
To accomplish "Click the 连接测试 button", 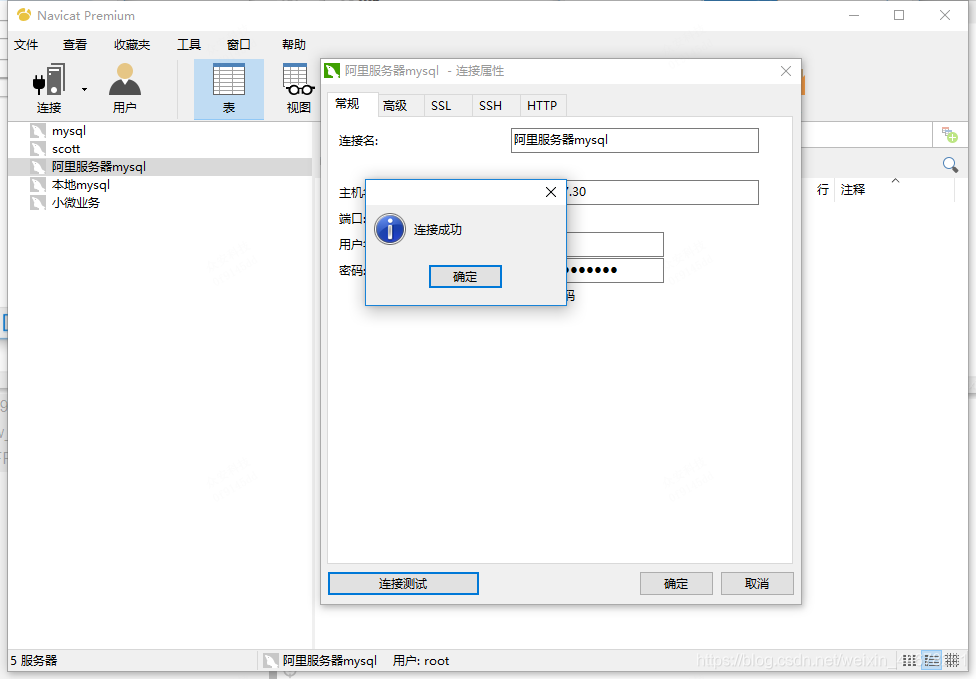I will tap(403, 584).
